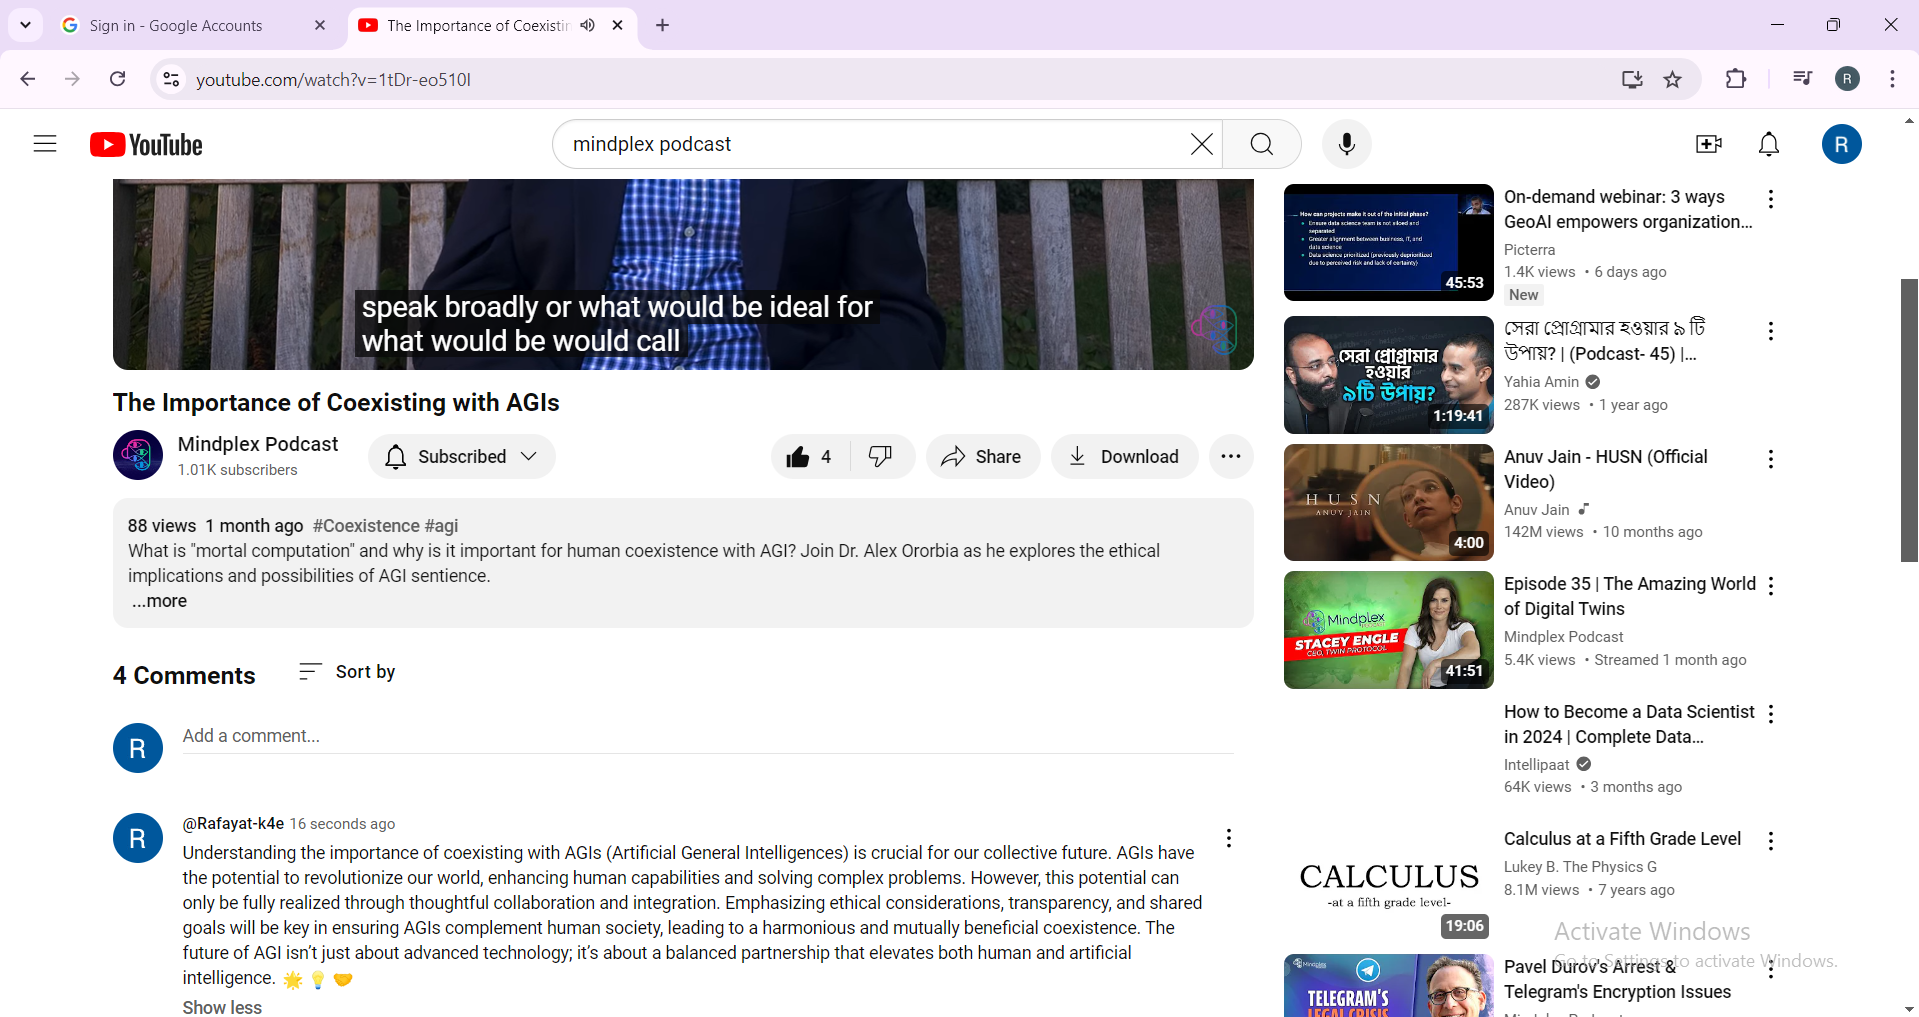The width and height of the screenshot is (1919, 1017).
Task: Like the video with thumbs up
Action: coord(810,457)
